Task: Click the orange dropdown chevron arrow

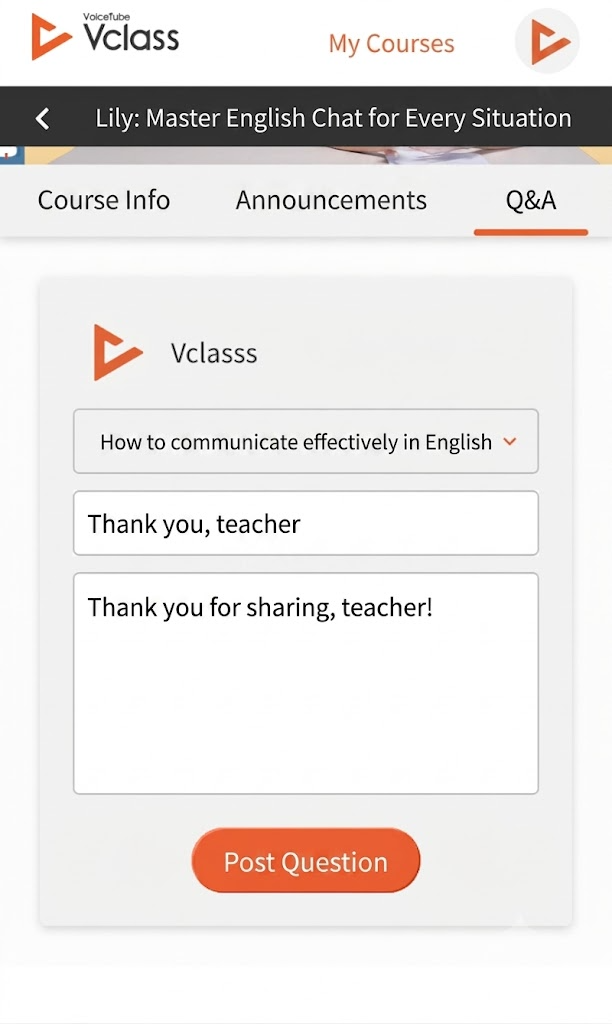Action: point(510,441)
